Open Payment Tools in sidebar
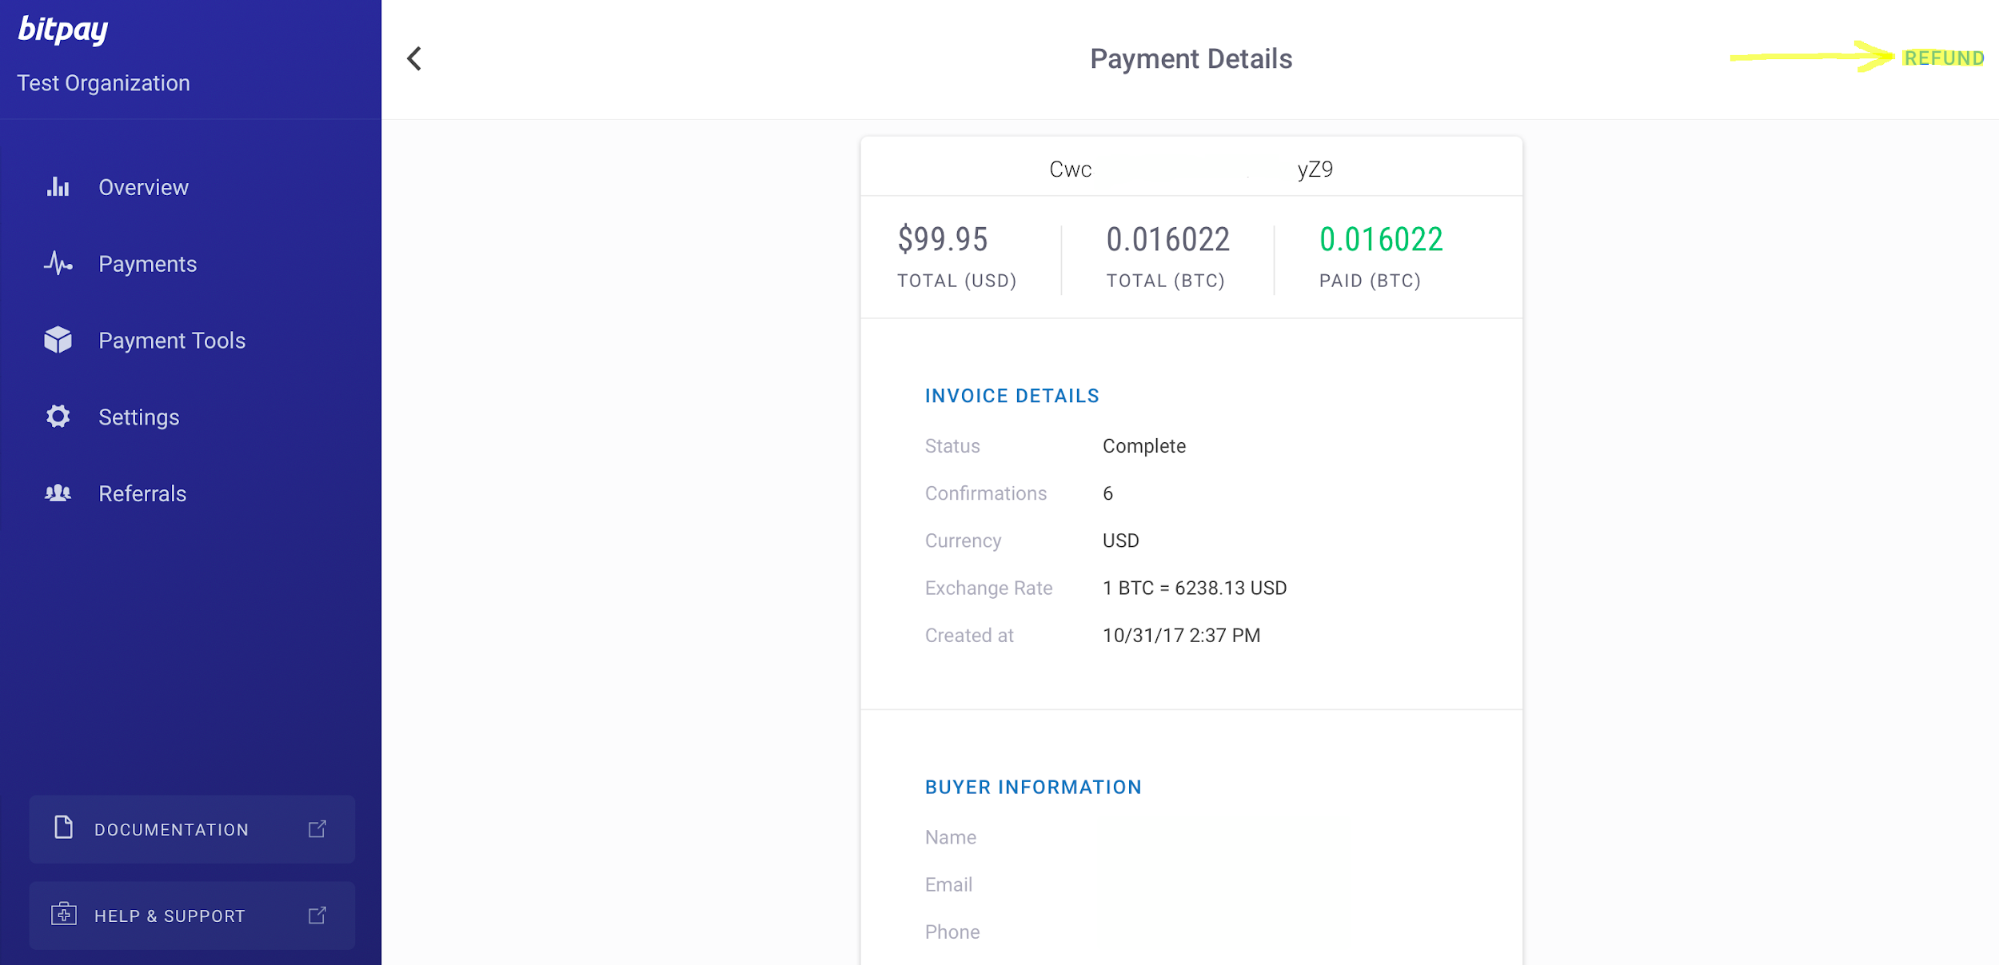 point(172,340)
